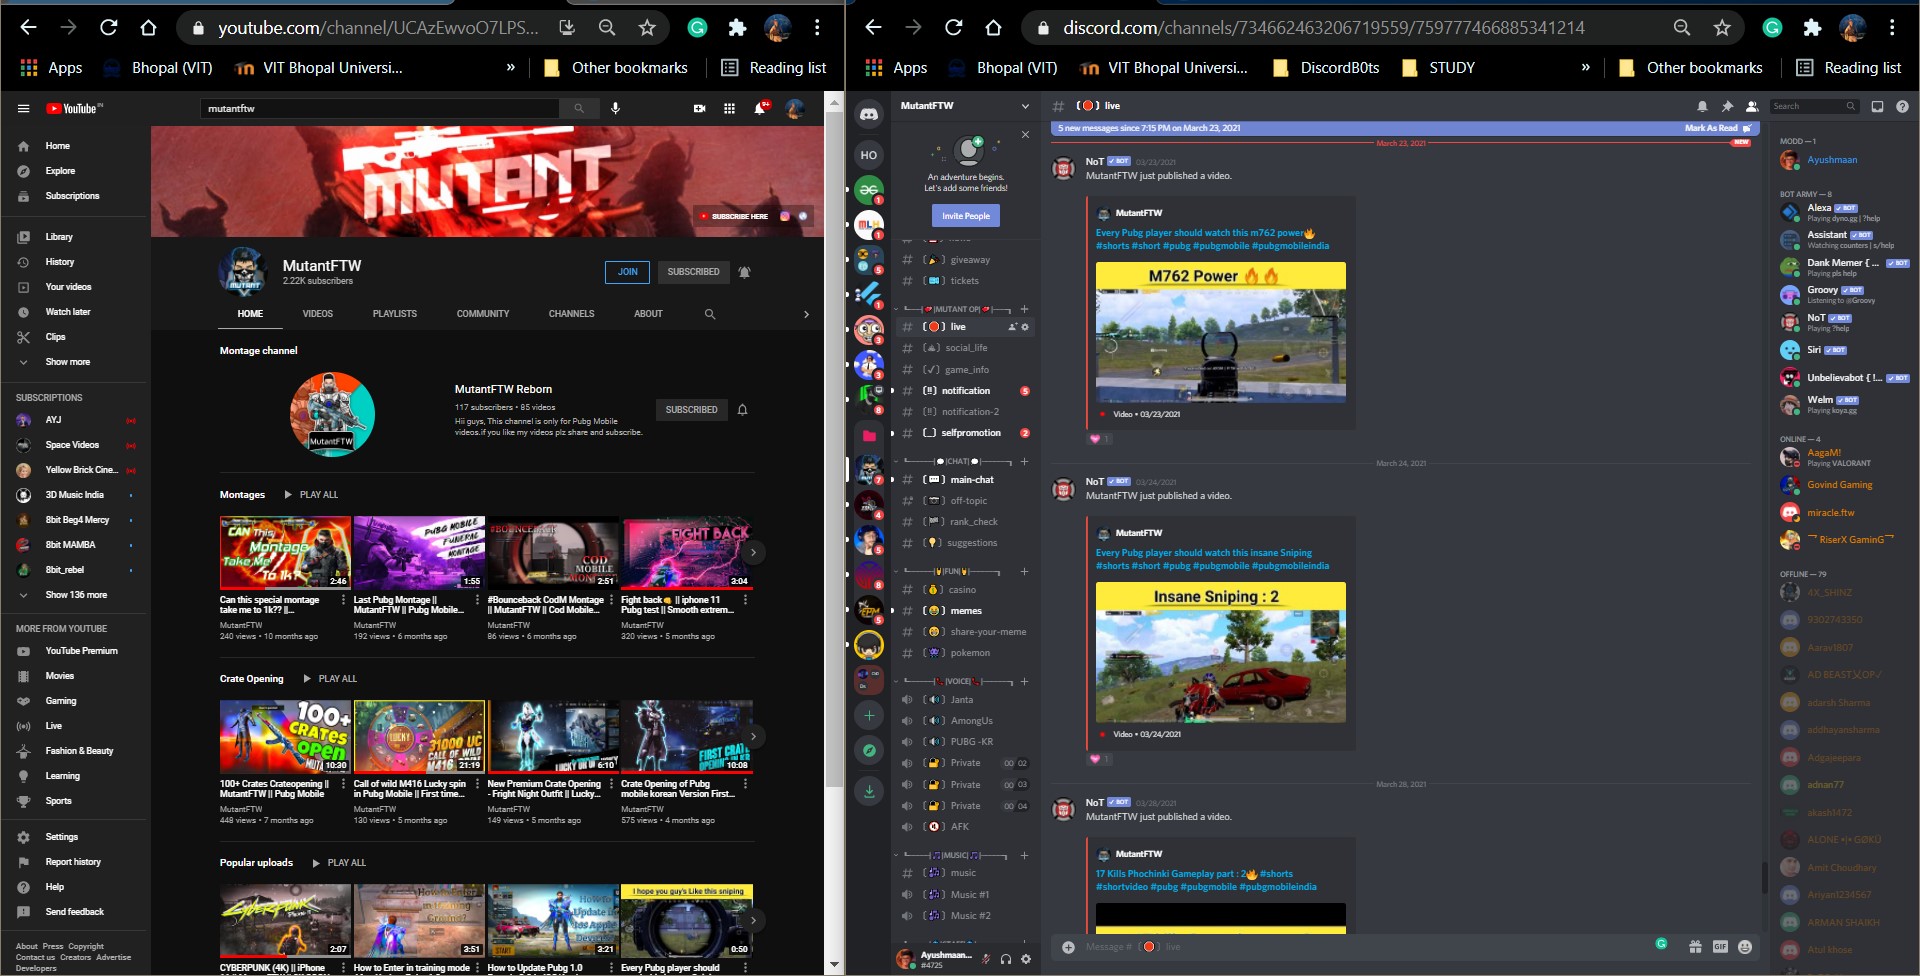Select the main-chat channel in Discord
The image size is (1920, 976).
[964, 480]
